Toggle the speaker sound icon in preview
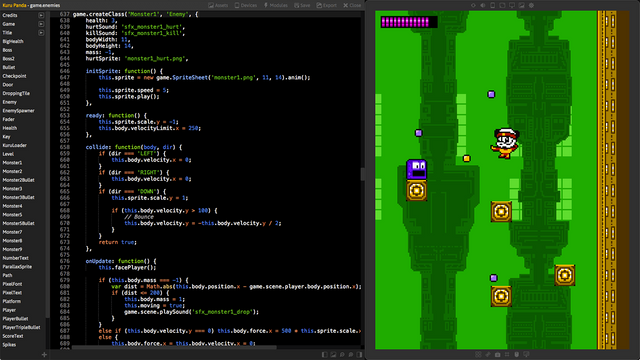Image resolution: width=640 pixels, height=360 pixels. (x=483, y=5)
